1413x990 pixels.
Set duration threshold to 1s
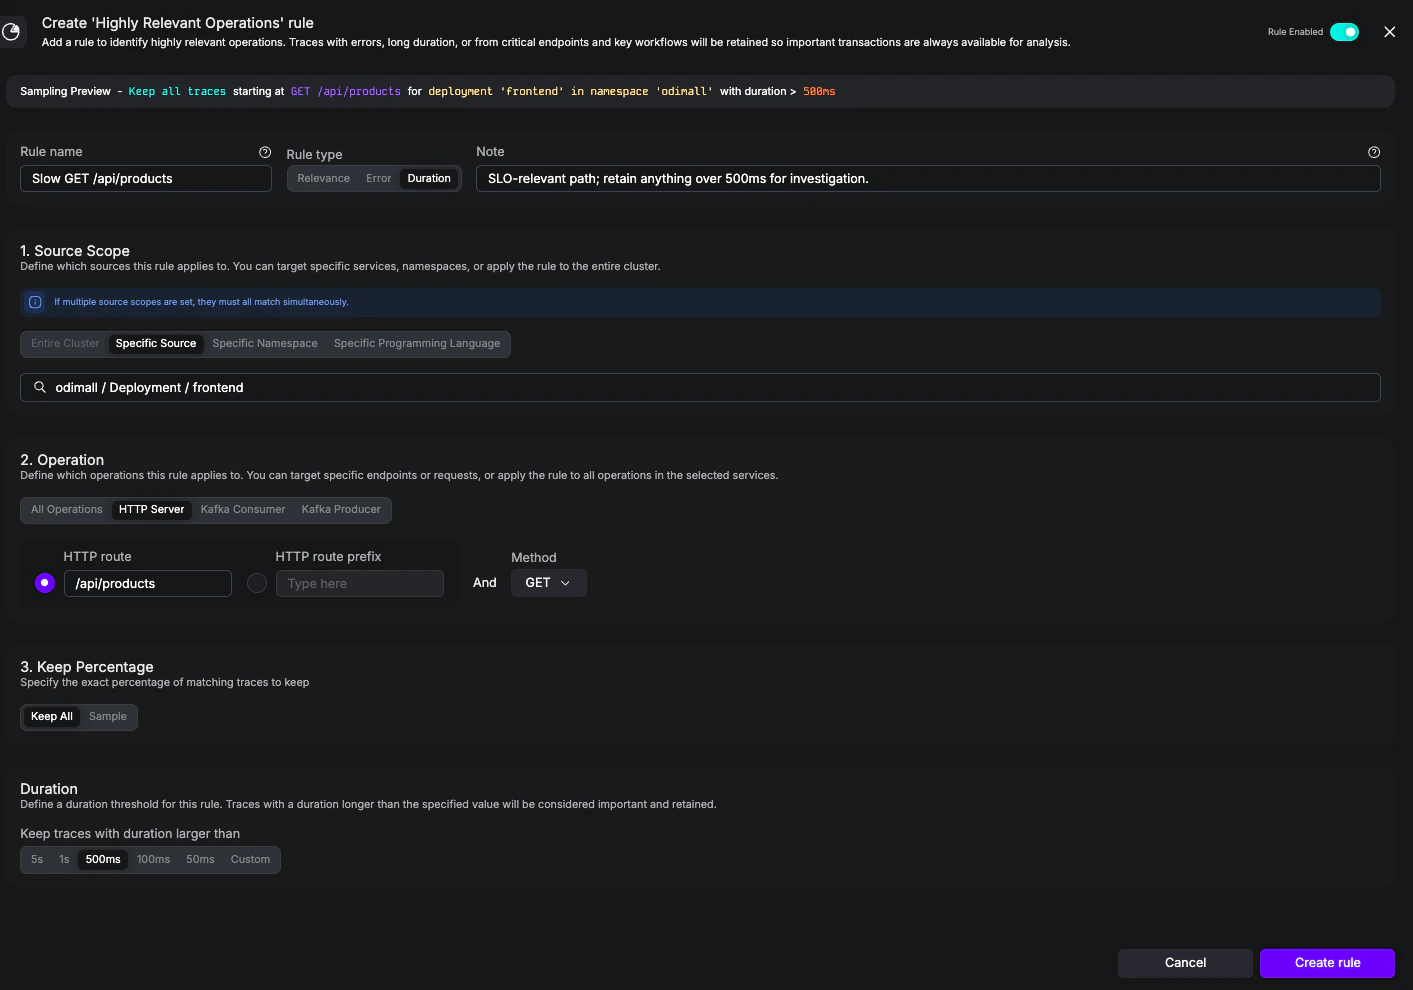click(64, 860)
